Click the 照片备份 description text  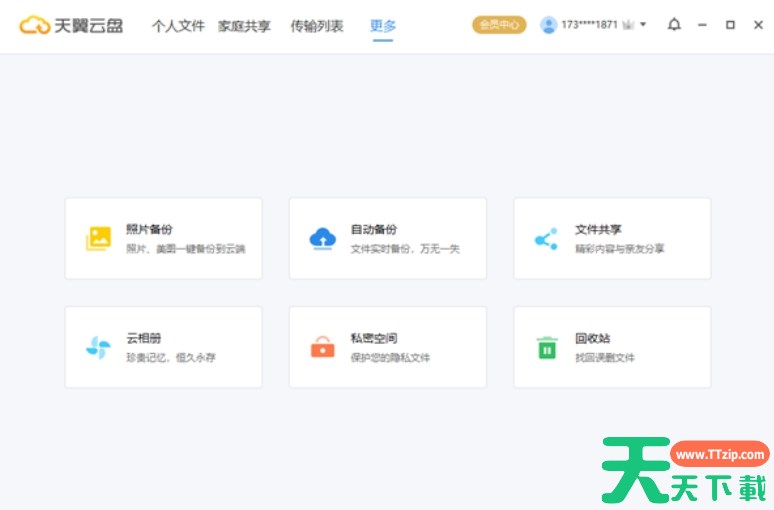pos(186,249)
